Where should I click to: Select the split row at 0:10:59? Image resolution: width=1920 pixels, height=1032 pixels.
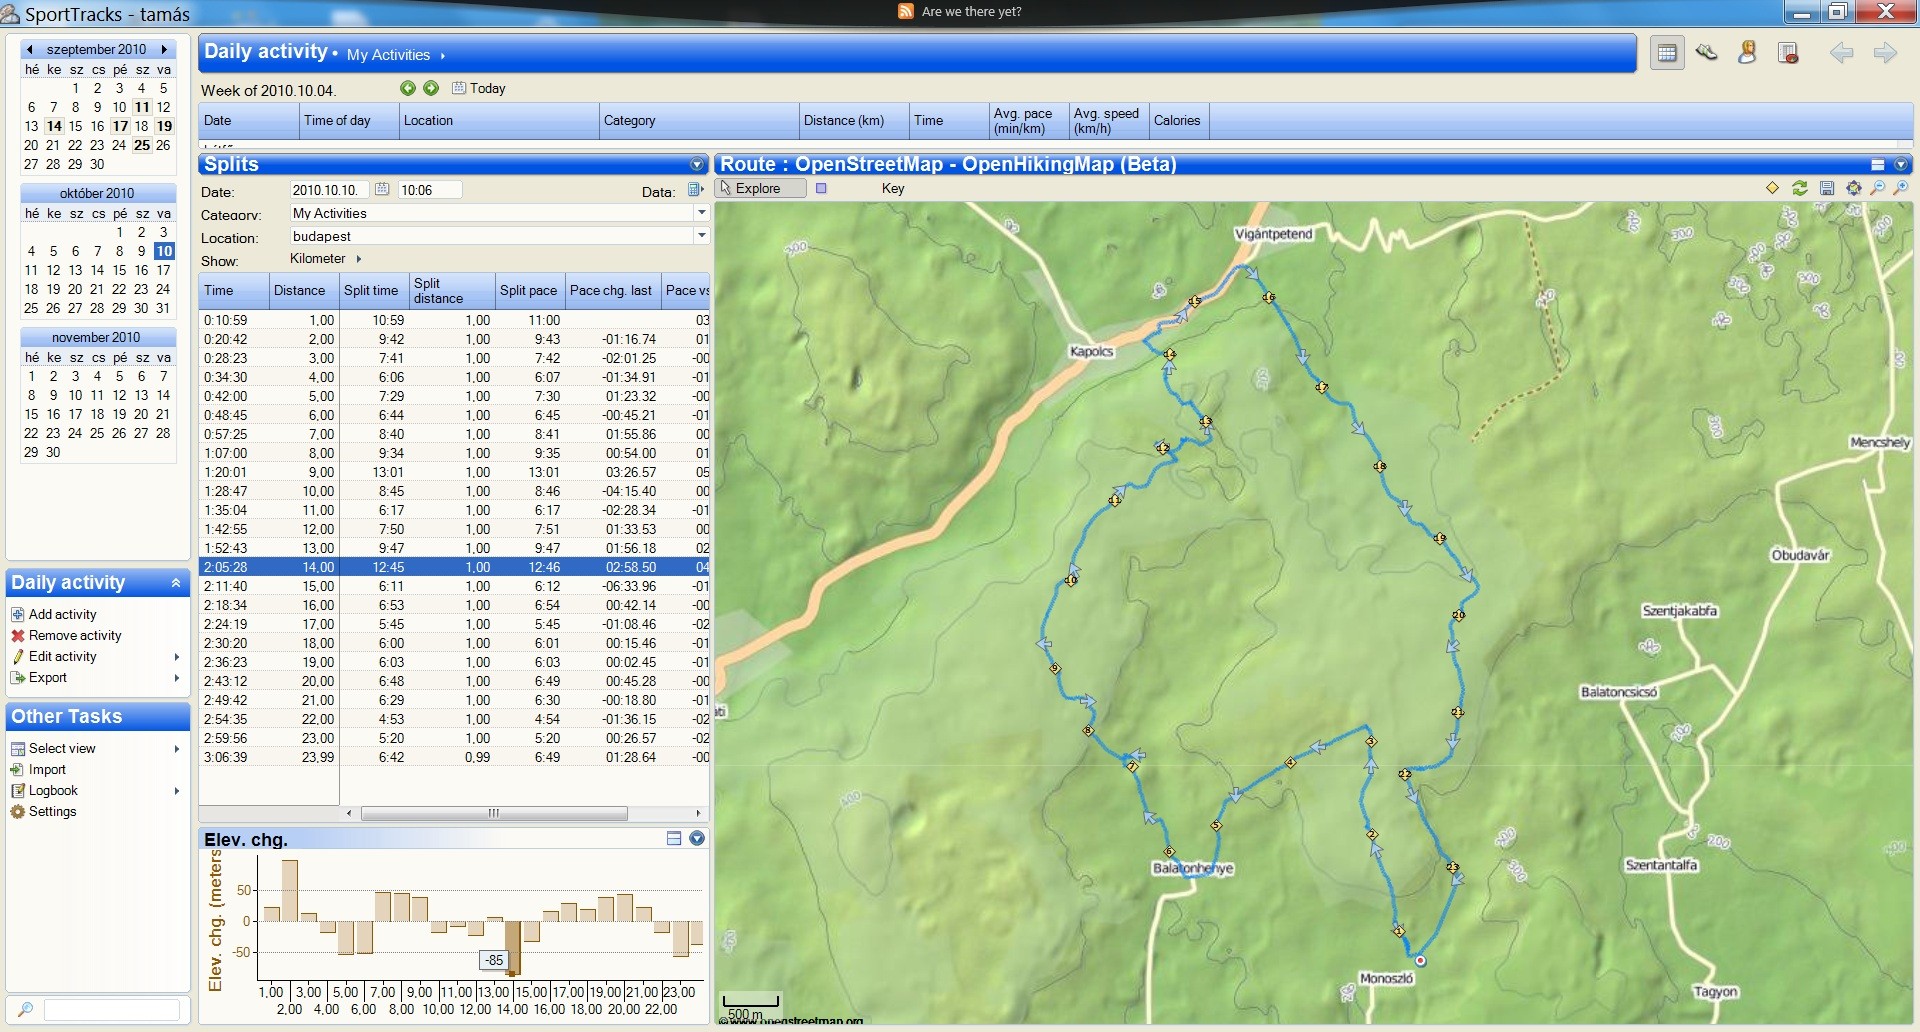tap(454, 320)
